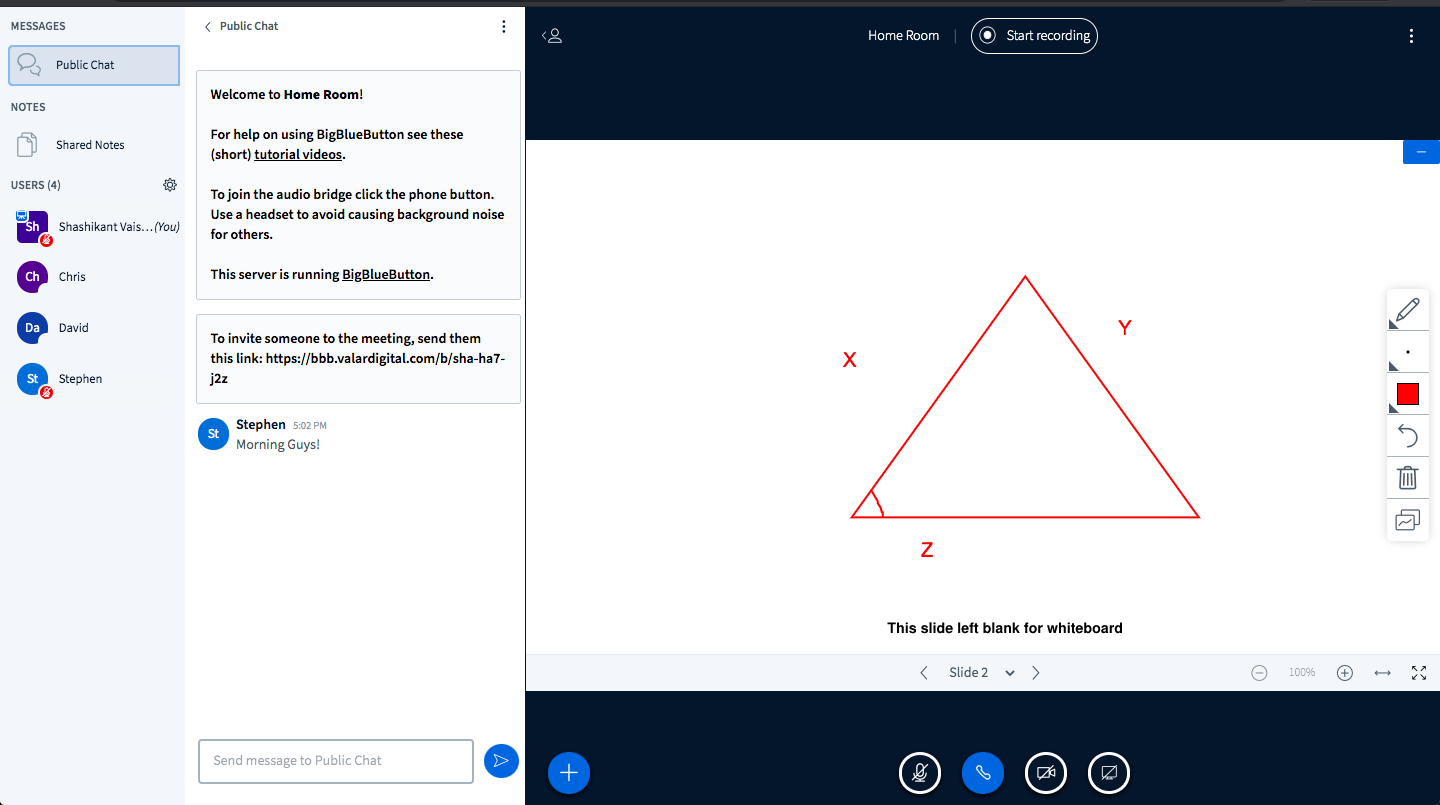Clear all annotations with trash icon
Image resolution: width=1440 pixels, height=805 pixels.
click(1407, 478)
